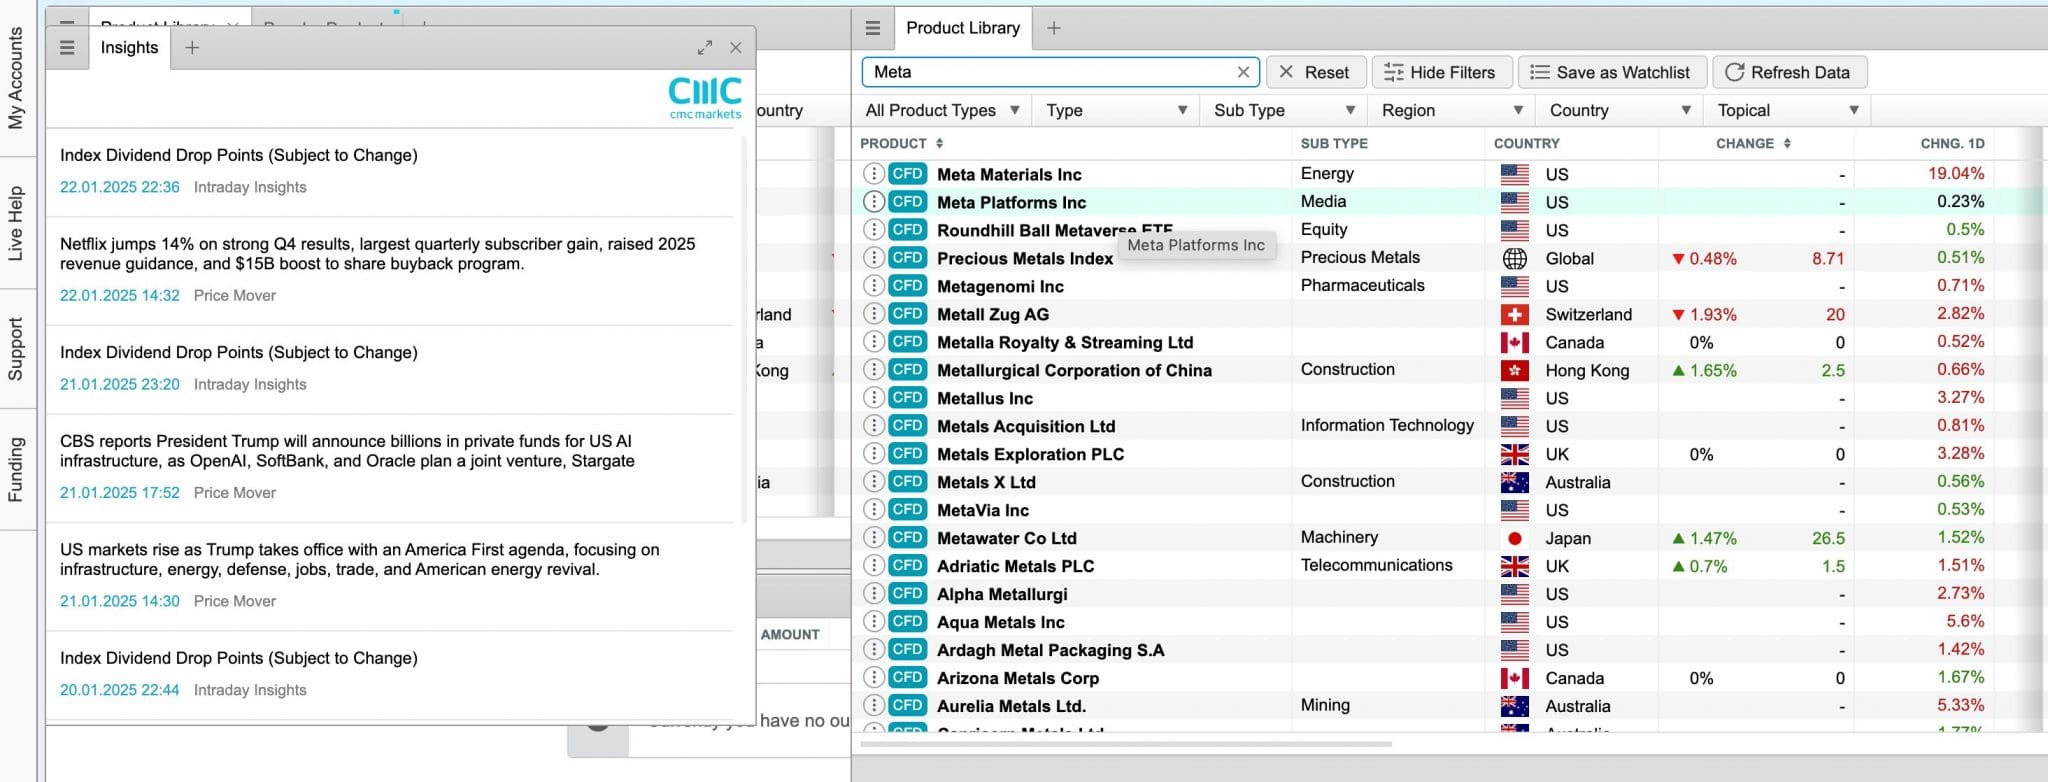Open CBS reports President Trump insight
2048x782 pixels.
pos(390,467)
